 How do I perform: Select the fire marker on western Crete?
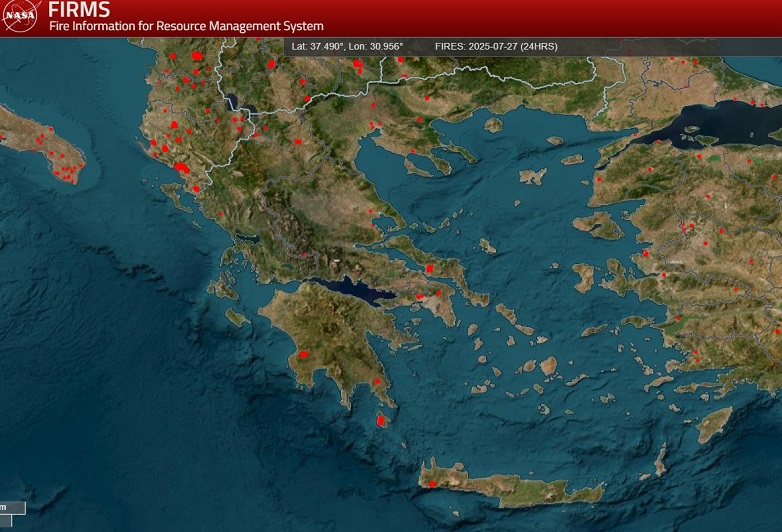click(x=432, y=484)
